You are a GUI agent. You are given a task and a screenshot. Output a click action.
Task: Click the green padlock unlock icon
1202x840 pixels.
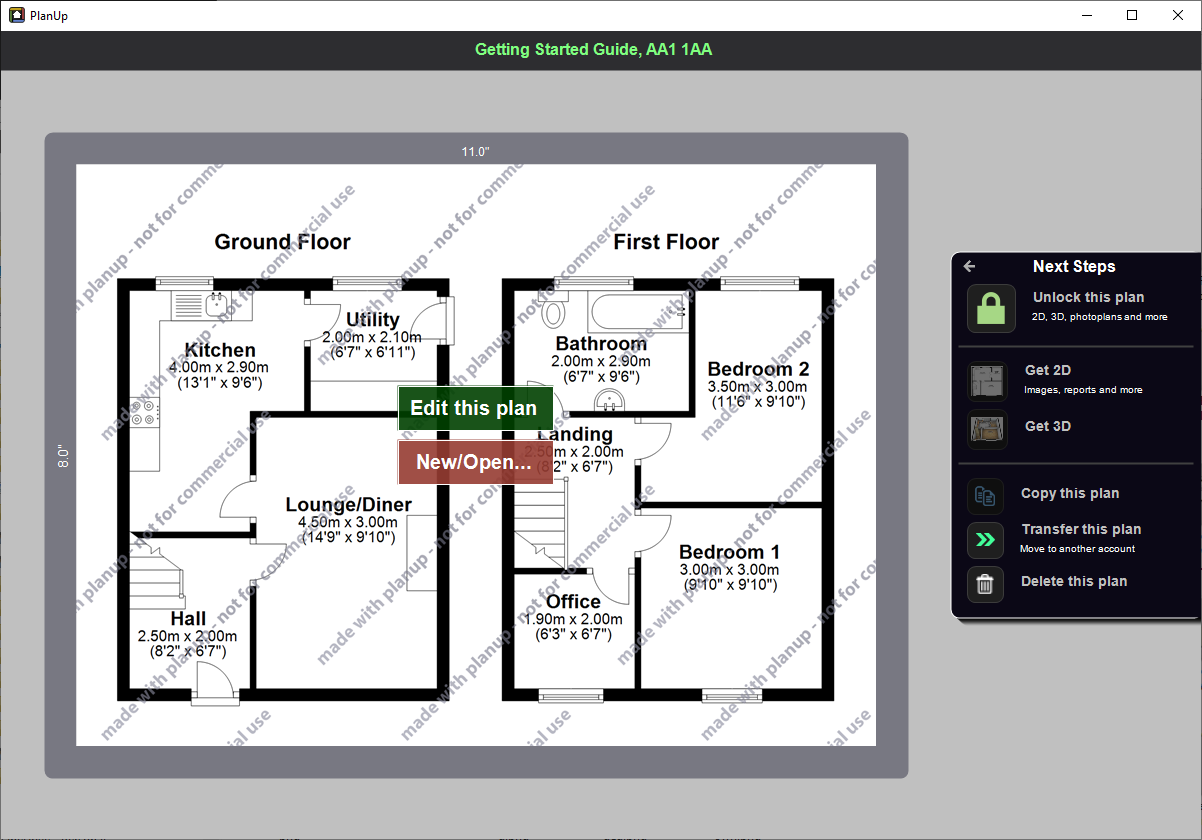coord(991,308)
